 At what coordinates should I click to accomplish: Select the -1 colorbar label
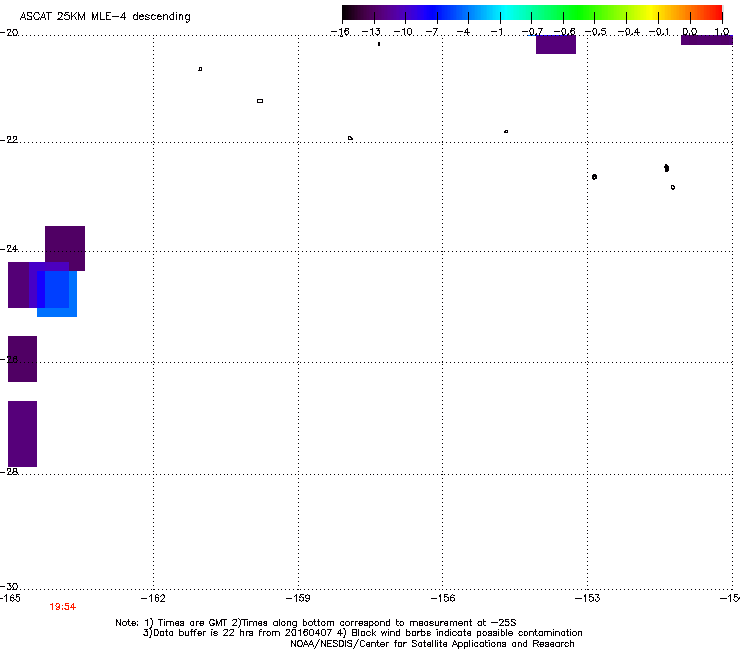click(x=496, y=32)
